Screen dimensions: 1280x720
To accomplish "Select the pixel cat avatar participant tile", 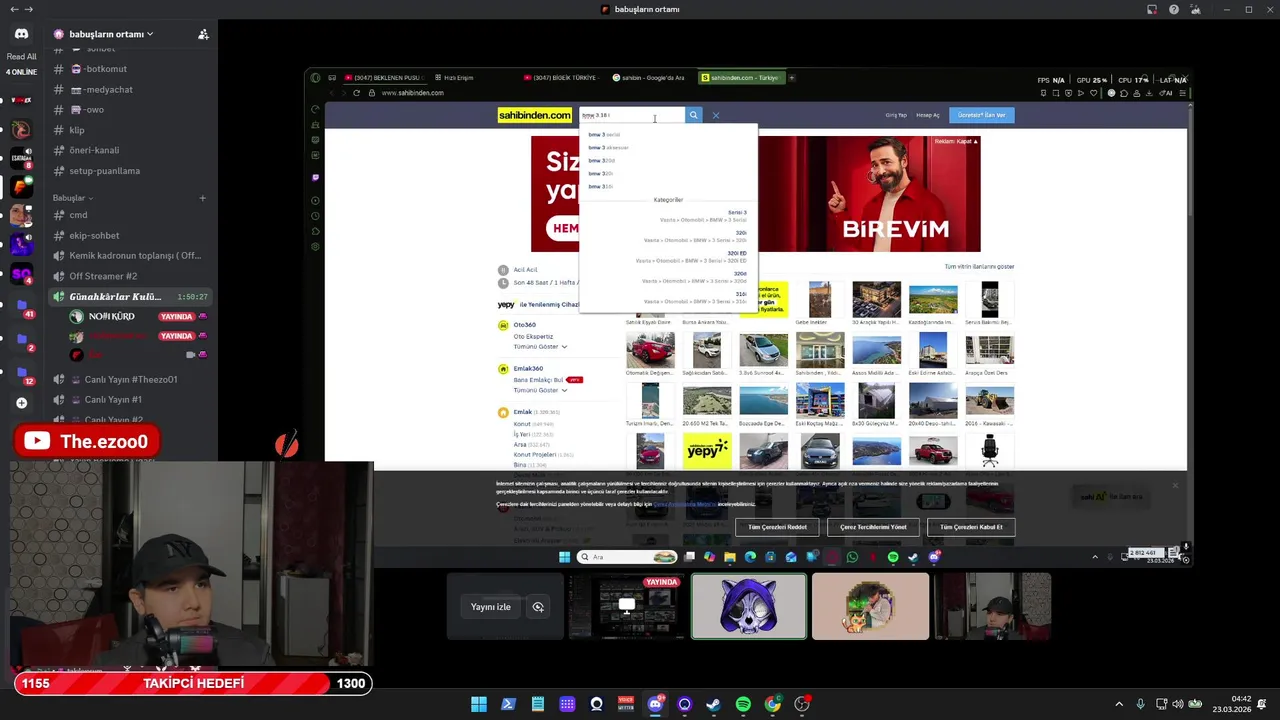I will pos(870,606).
